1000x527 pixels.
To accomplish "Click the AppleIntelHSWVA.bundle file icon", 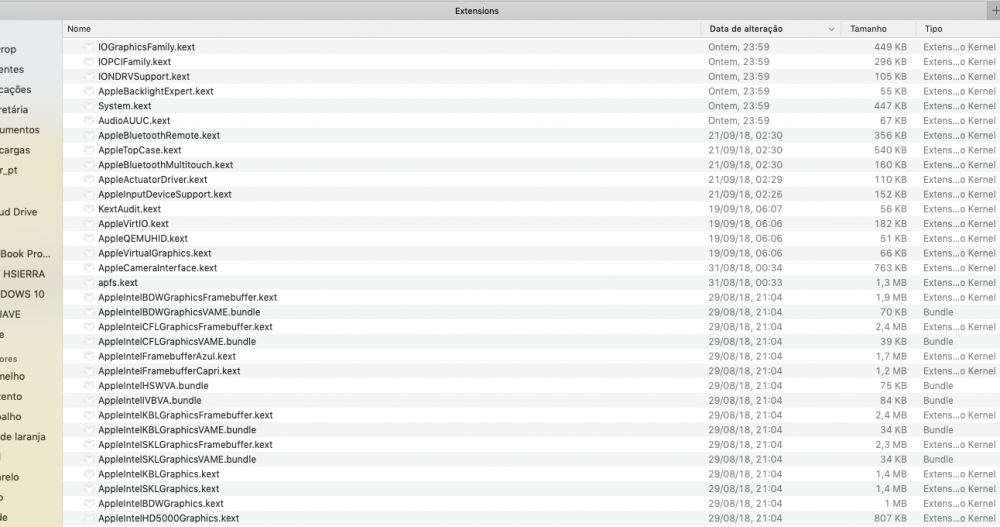I will [89, 385].
